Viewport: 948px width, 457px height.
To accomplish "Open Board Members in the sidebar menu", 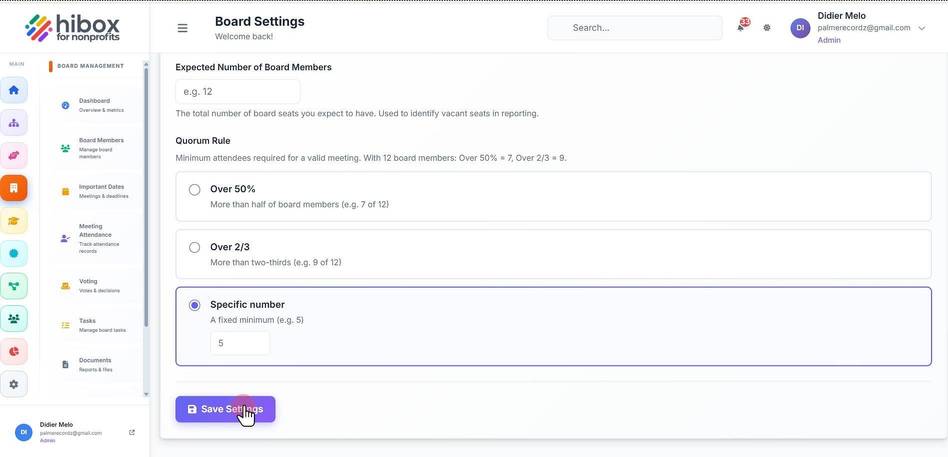I will 94,148.
